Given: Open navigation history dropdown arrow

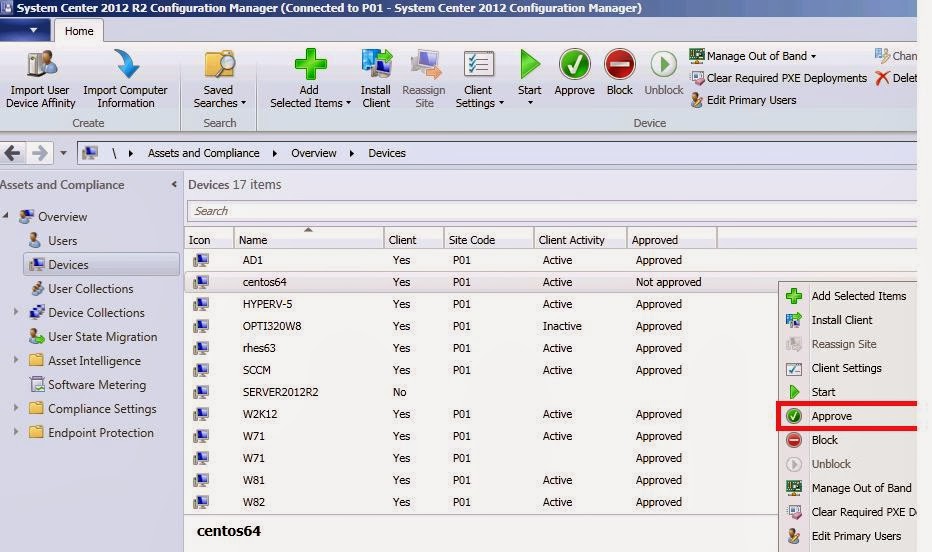Looking at the screenshot, I should [x=63, y=153].
